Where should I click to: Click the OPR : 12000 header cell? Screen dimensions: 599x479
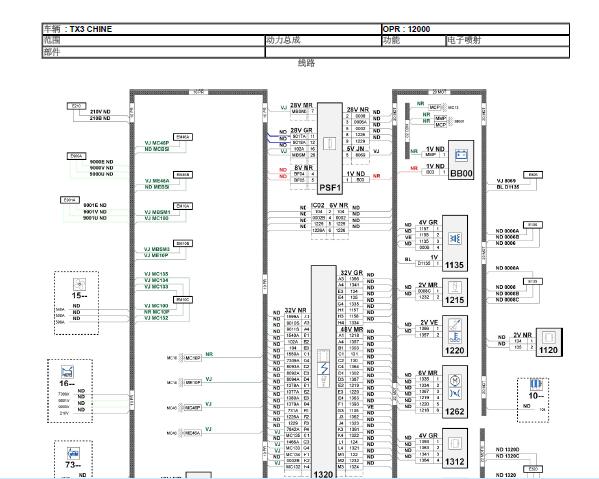475,29
